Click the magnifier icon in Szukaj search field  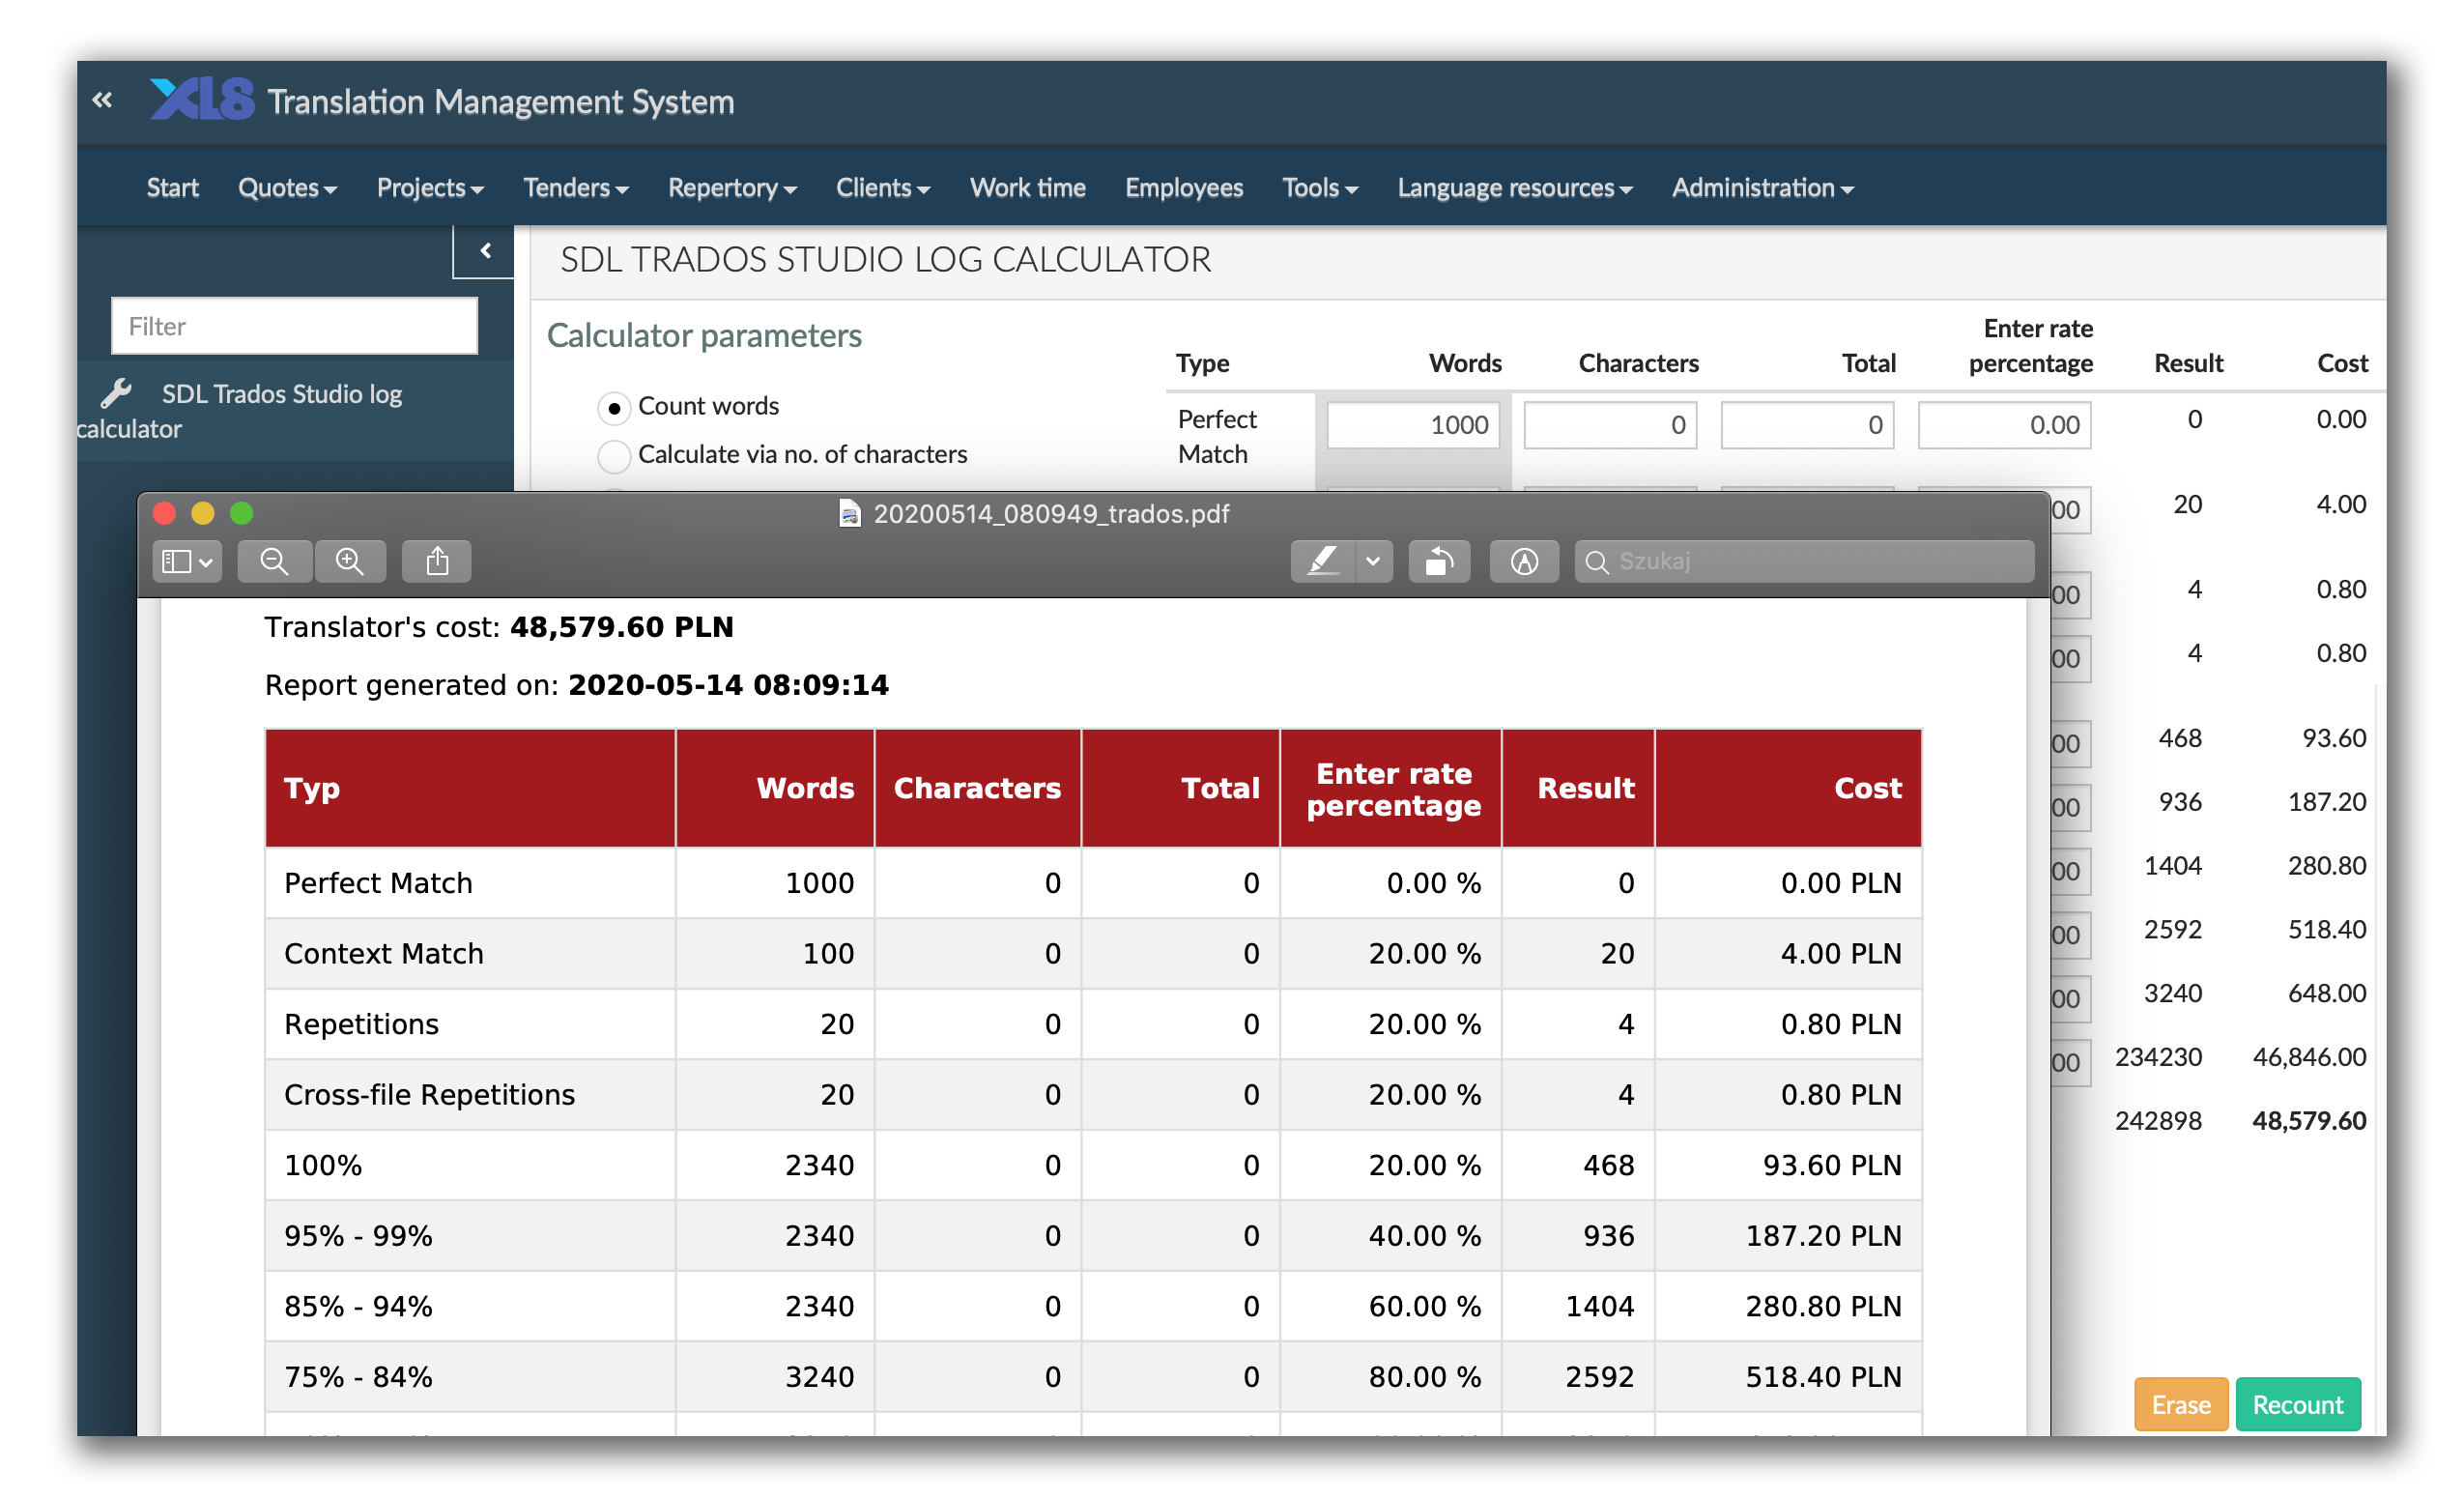[1597, 562]
